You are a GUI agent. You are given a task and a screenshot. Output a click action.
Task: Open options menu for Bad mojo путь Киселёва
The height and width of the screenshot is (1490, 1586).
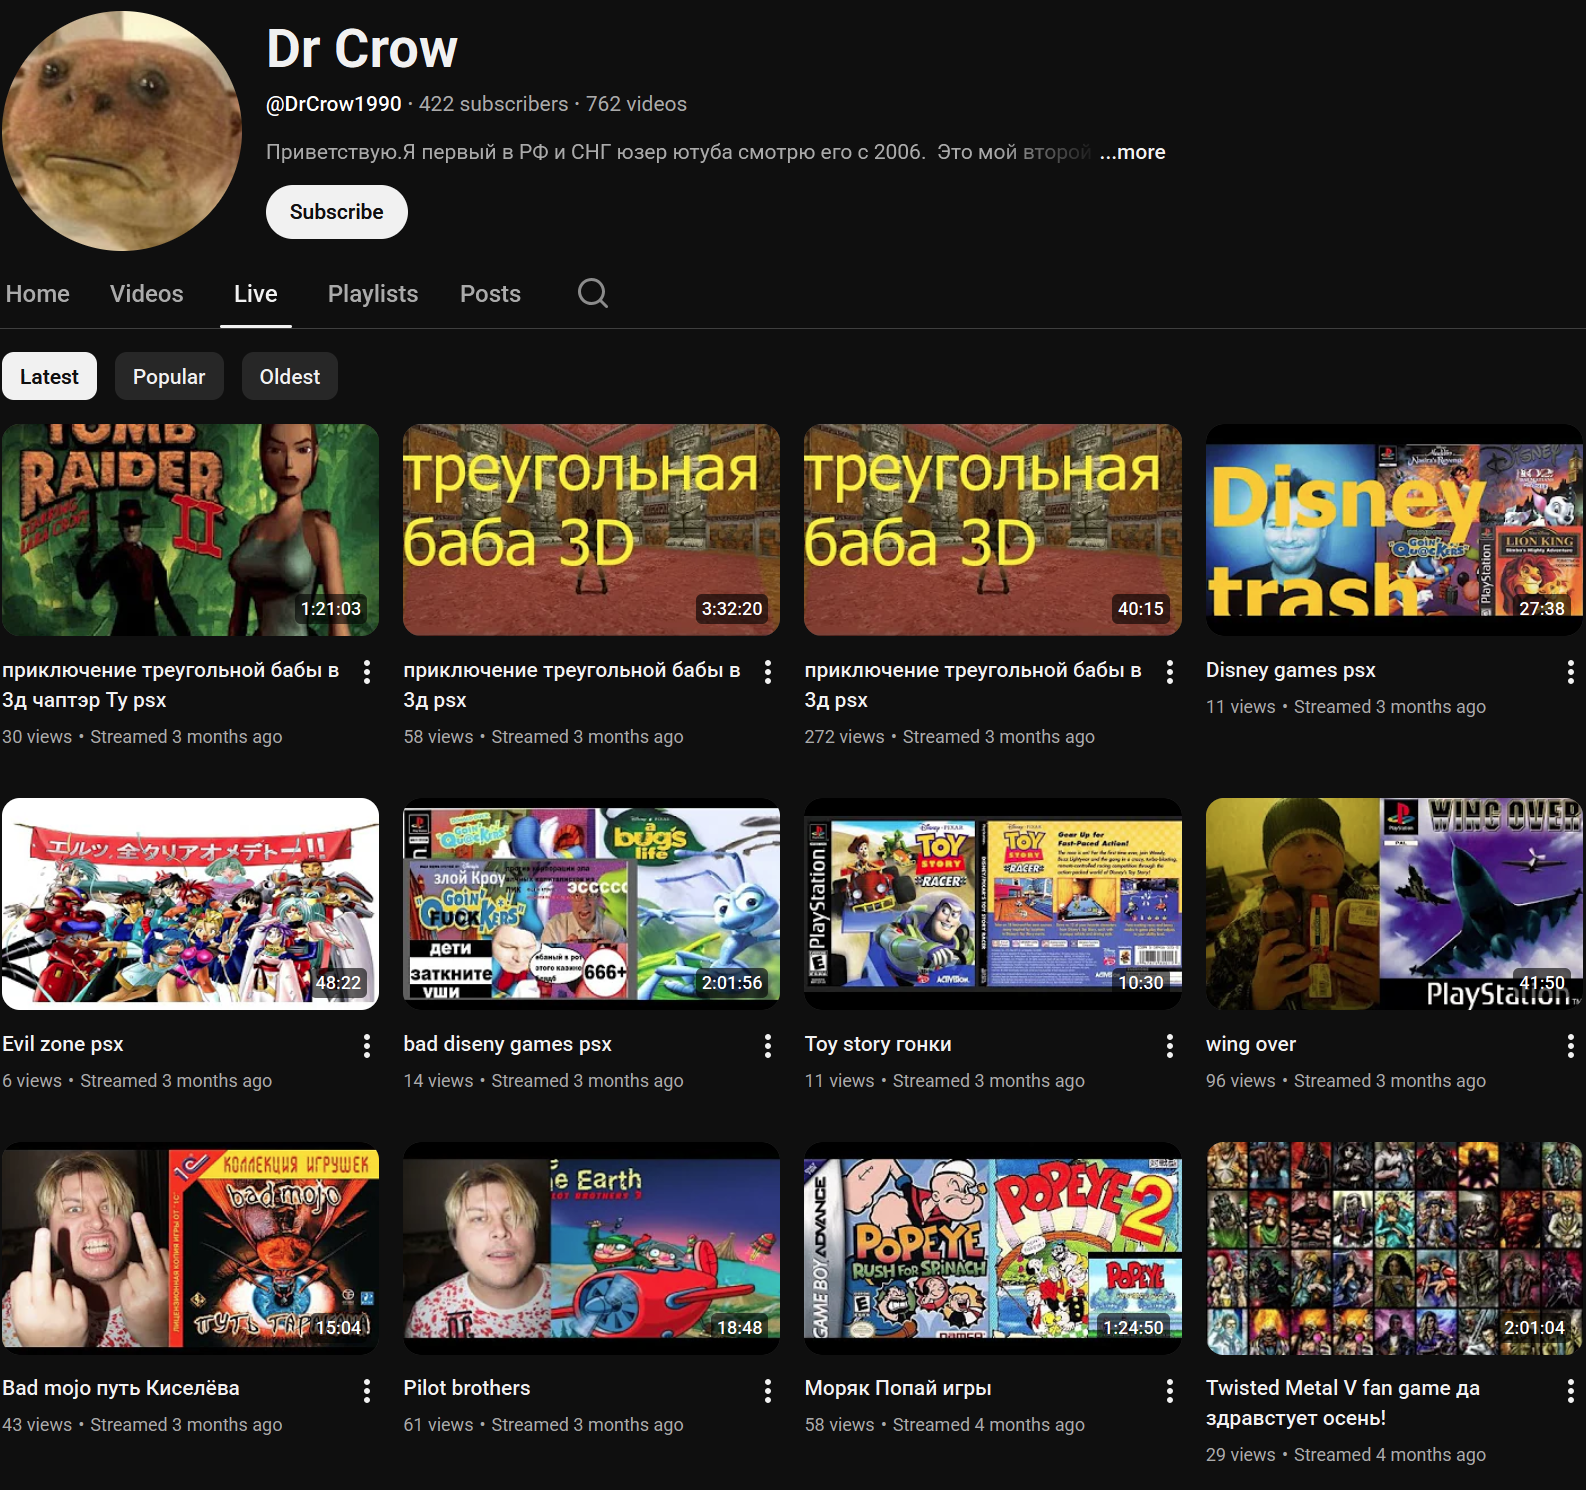coord(367,1390)
